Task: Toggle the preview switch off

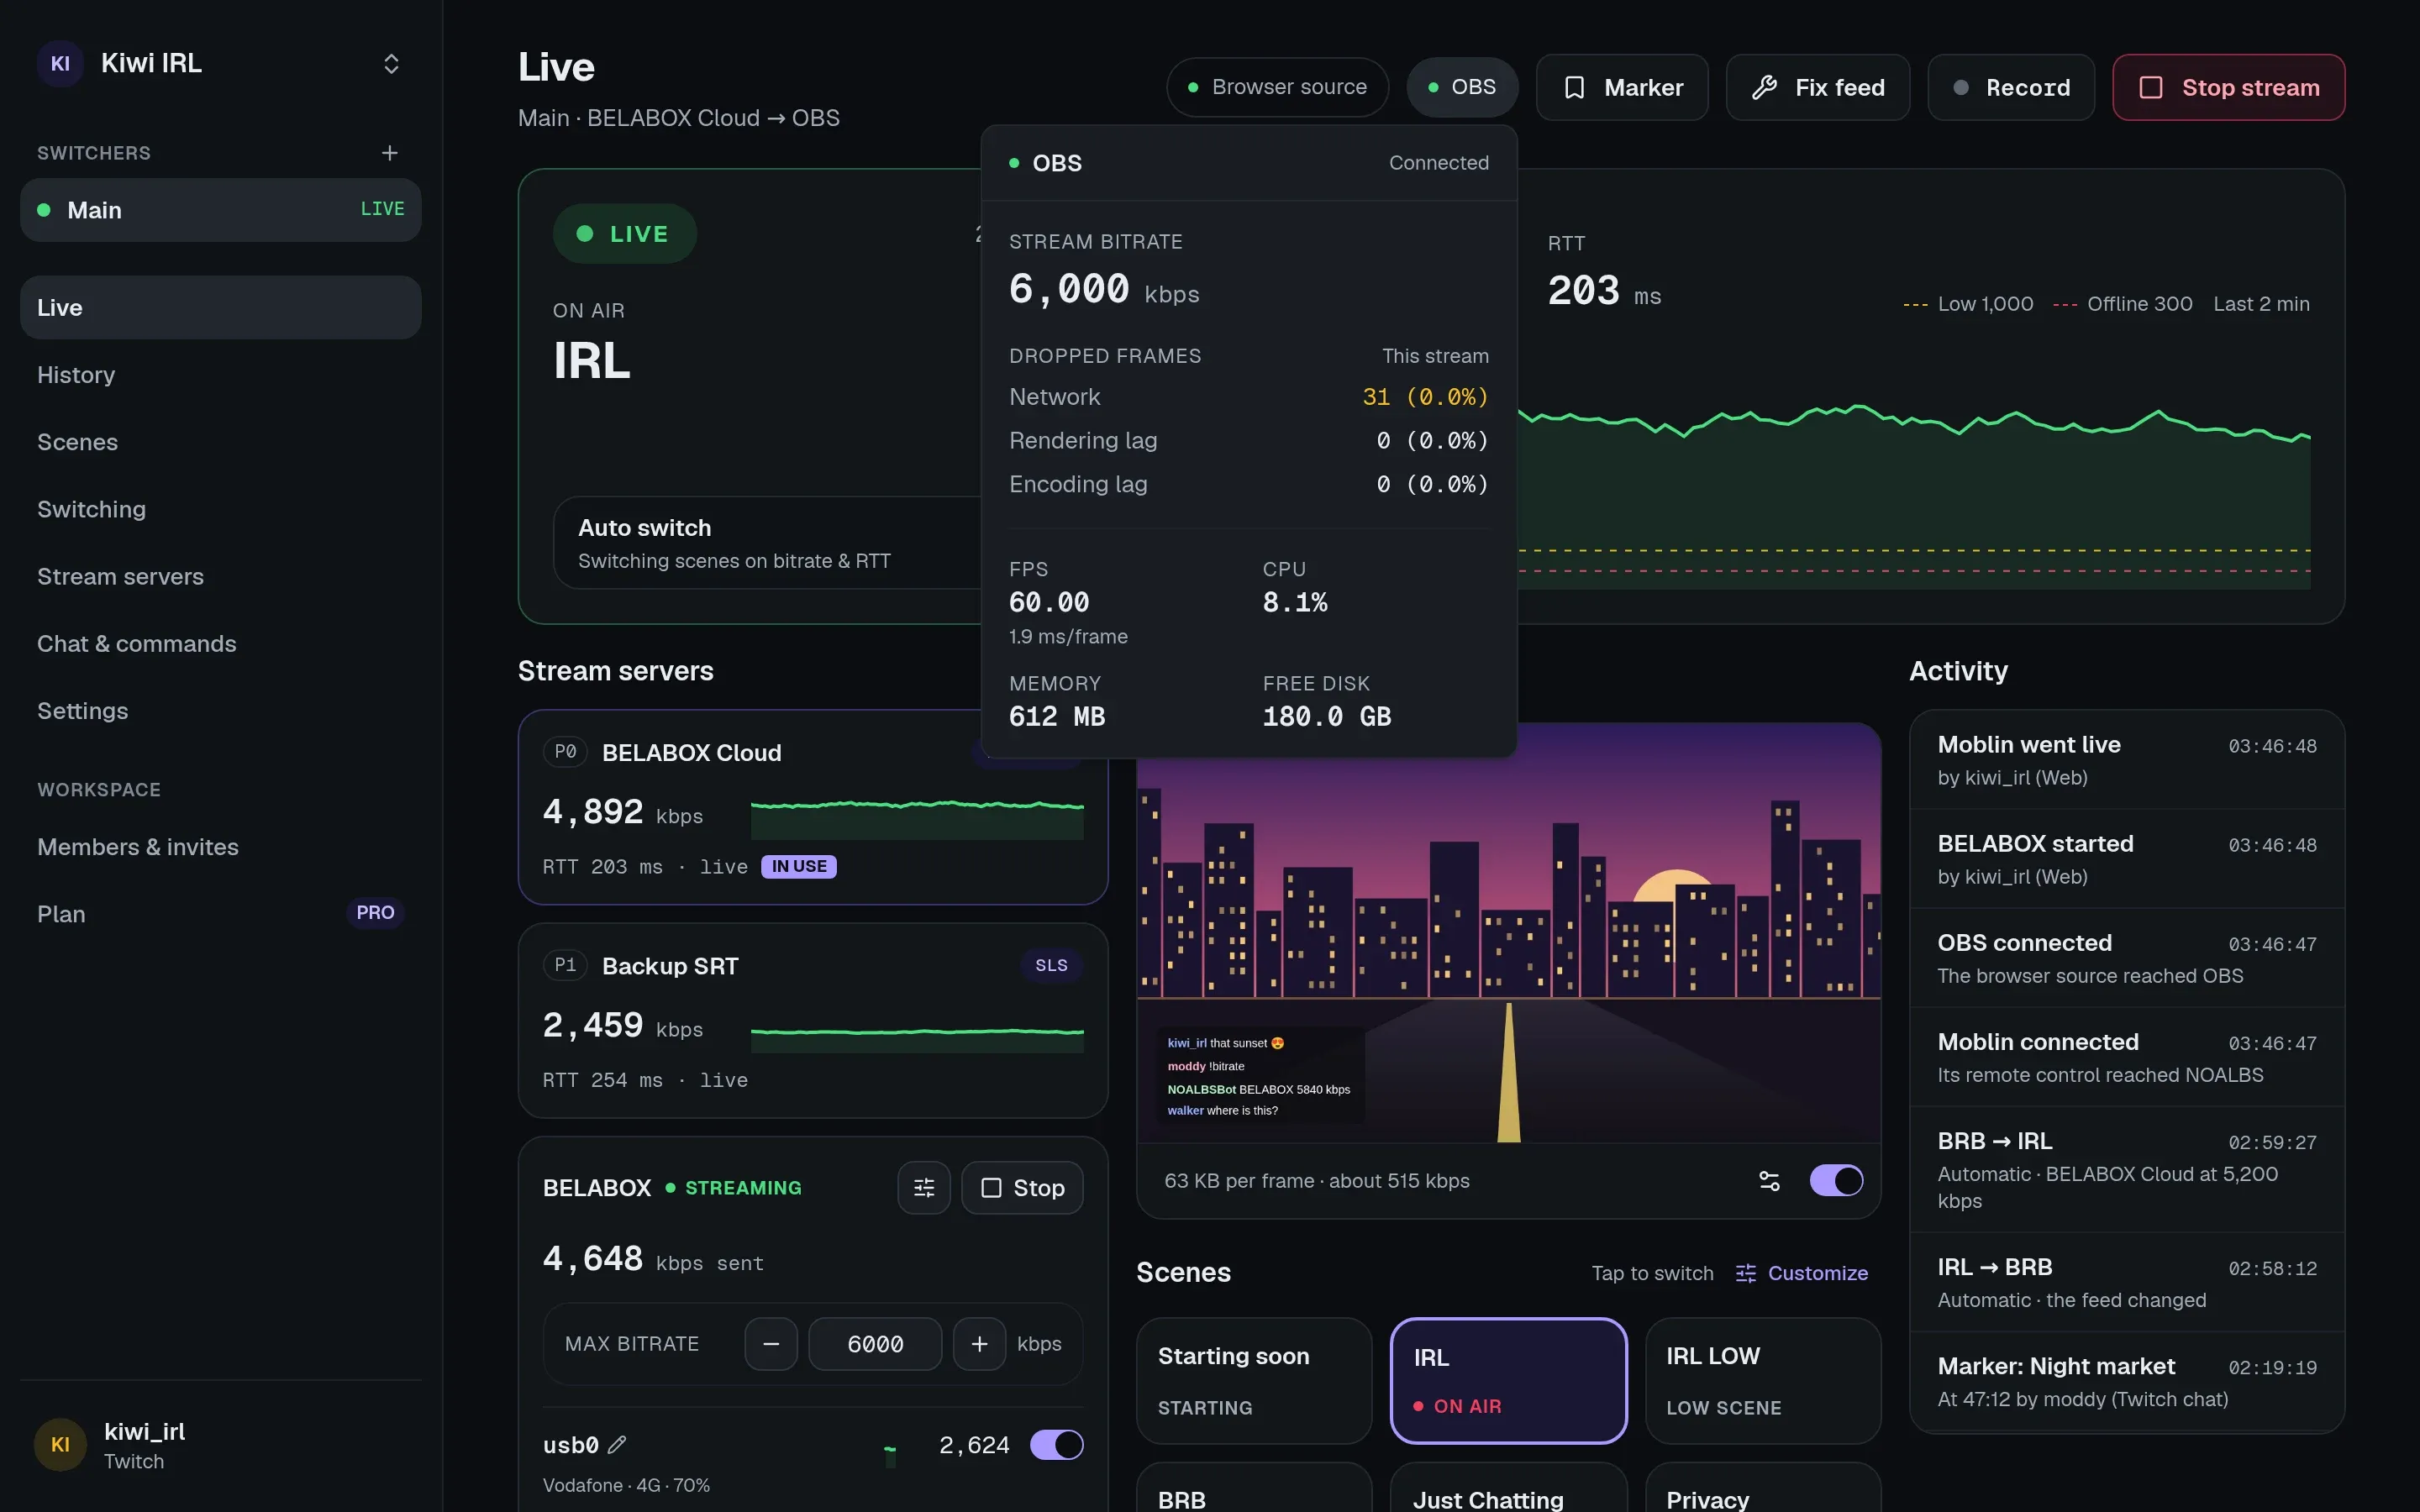Action: (x=1836, y=1180)
